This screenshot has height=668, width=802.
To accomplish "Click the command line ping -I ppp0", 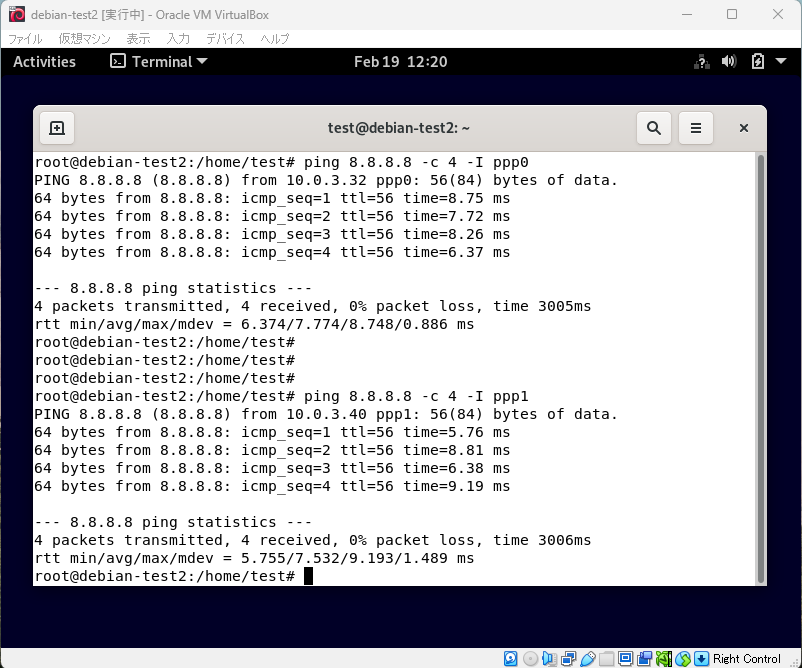I will pos(282,162).
